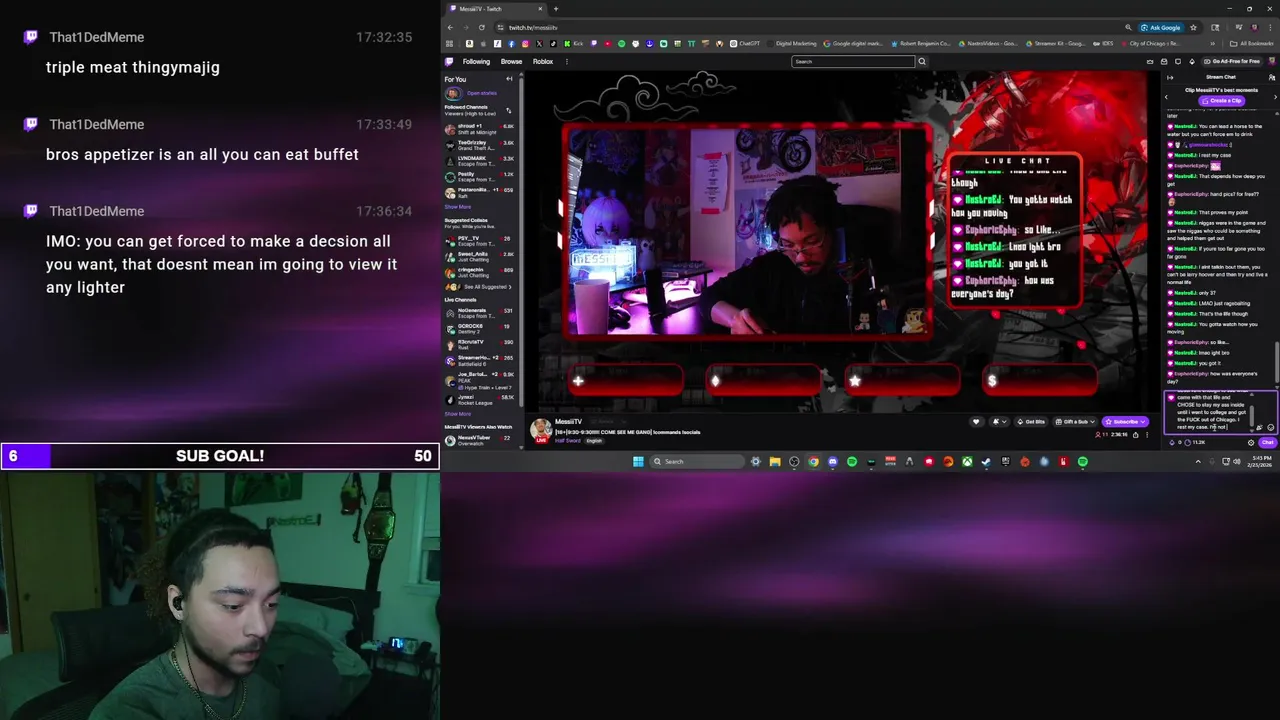Send message with the Chat button

pos(1267,442)
